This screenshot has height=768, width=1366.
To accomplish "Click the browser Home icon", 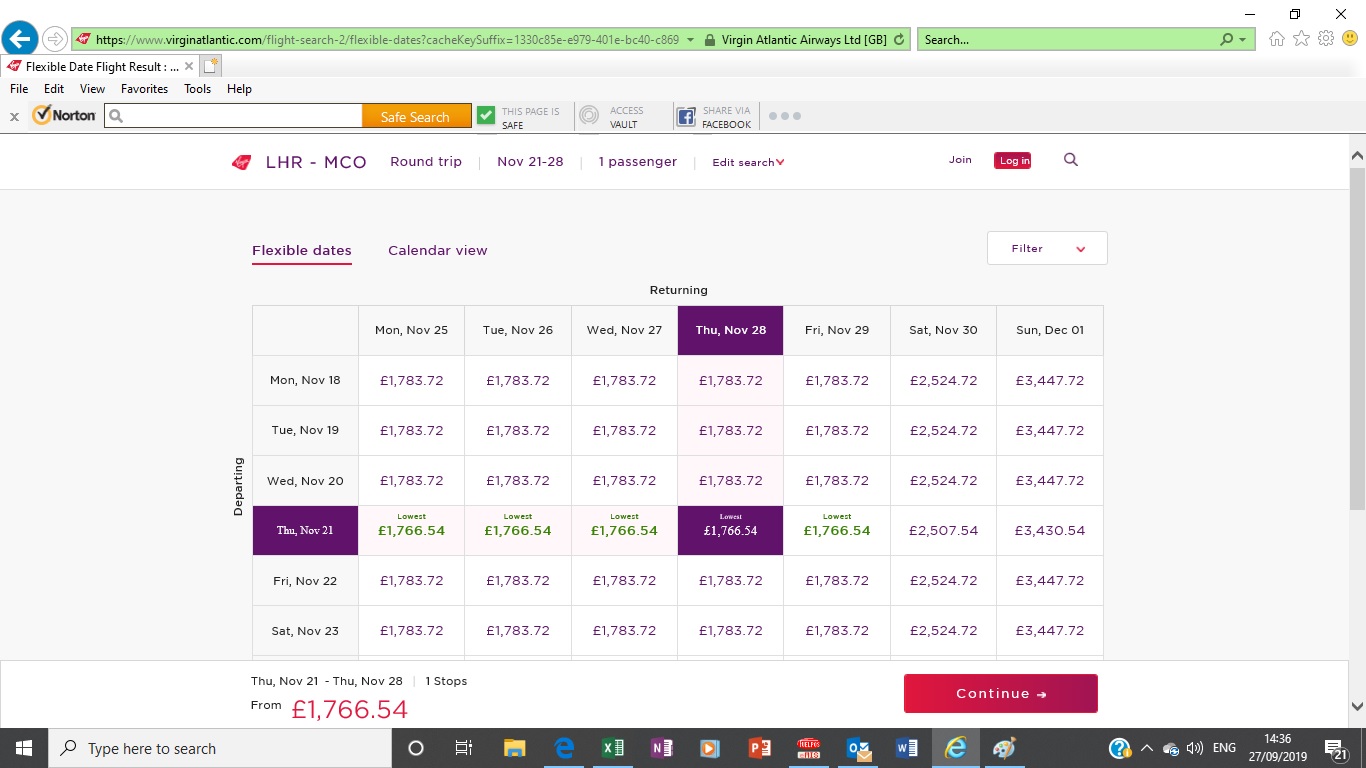I will (1277, 39).
